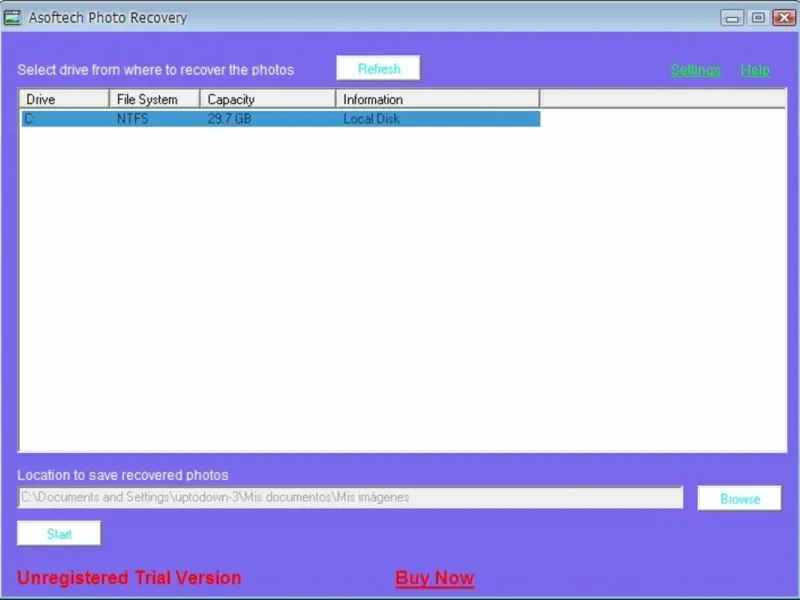800x600 pixels.
Task: Select the C: drive cell
Action: click(66, 119)
